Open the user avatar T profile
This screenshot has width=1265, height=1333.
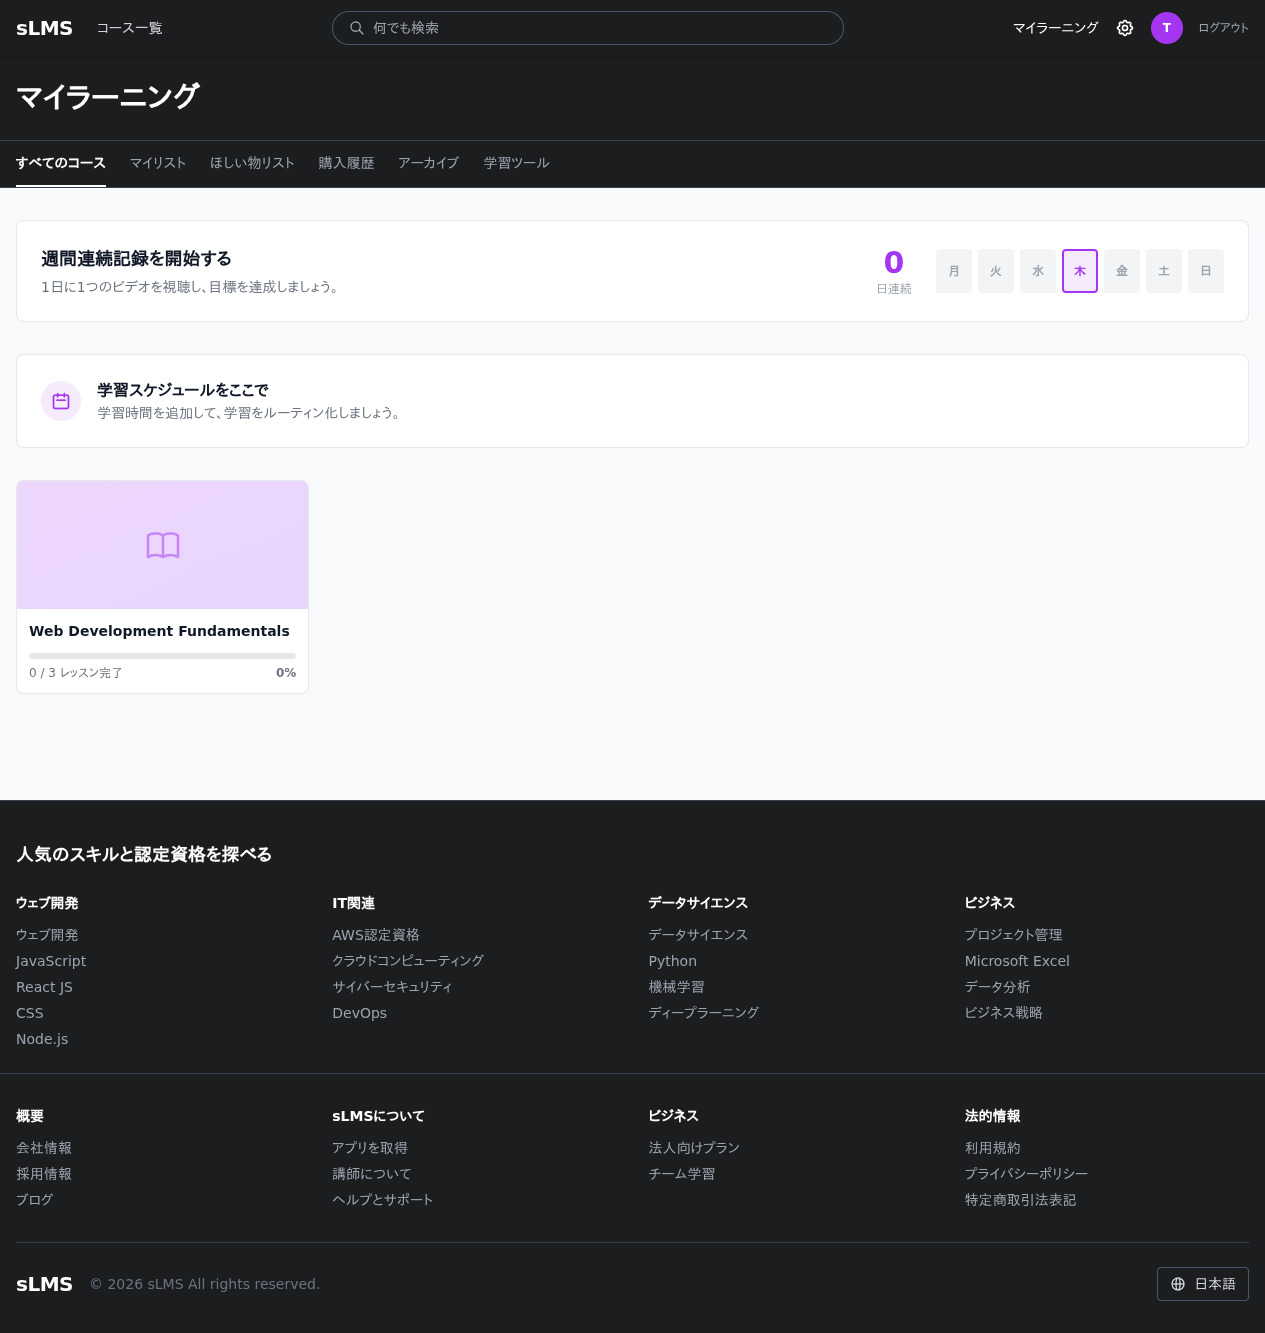pyautogui.click(x=1166, y=28)
